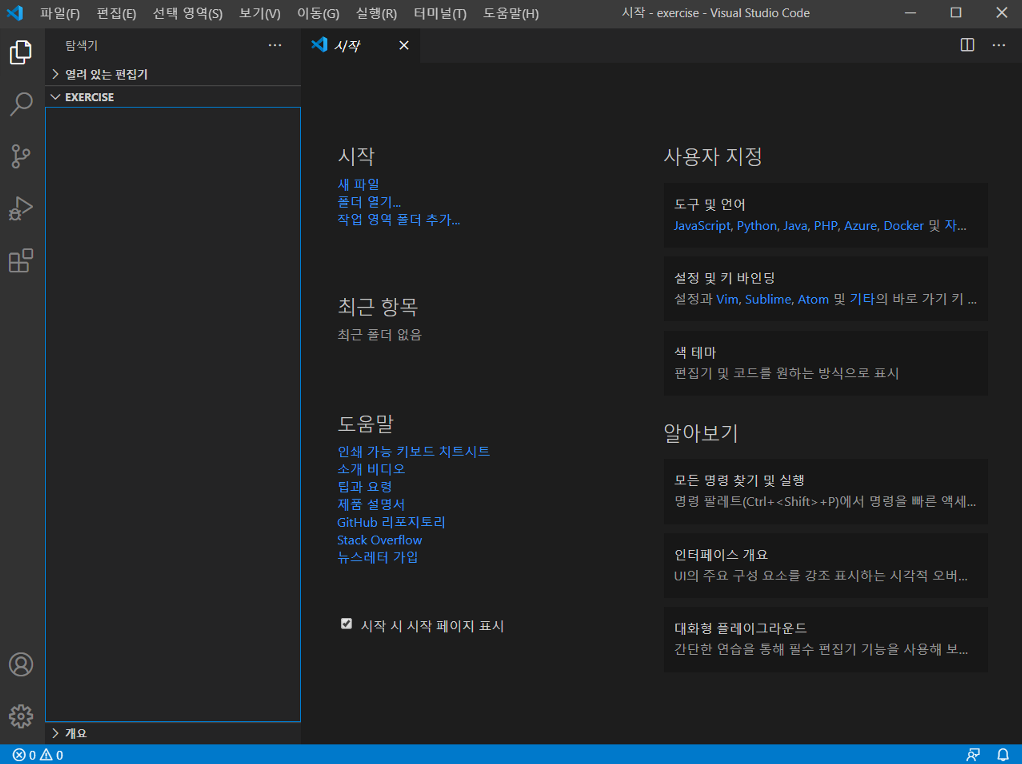Open the Search view icon

tap(21, 104)
